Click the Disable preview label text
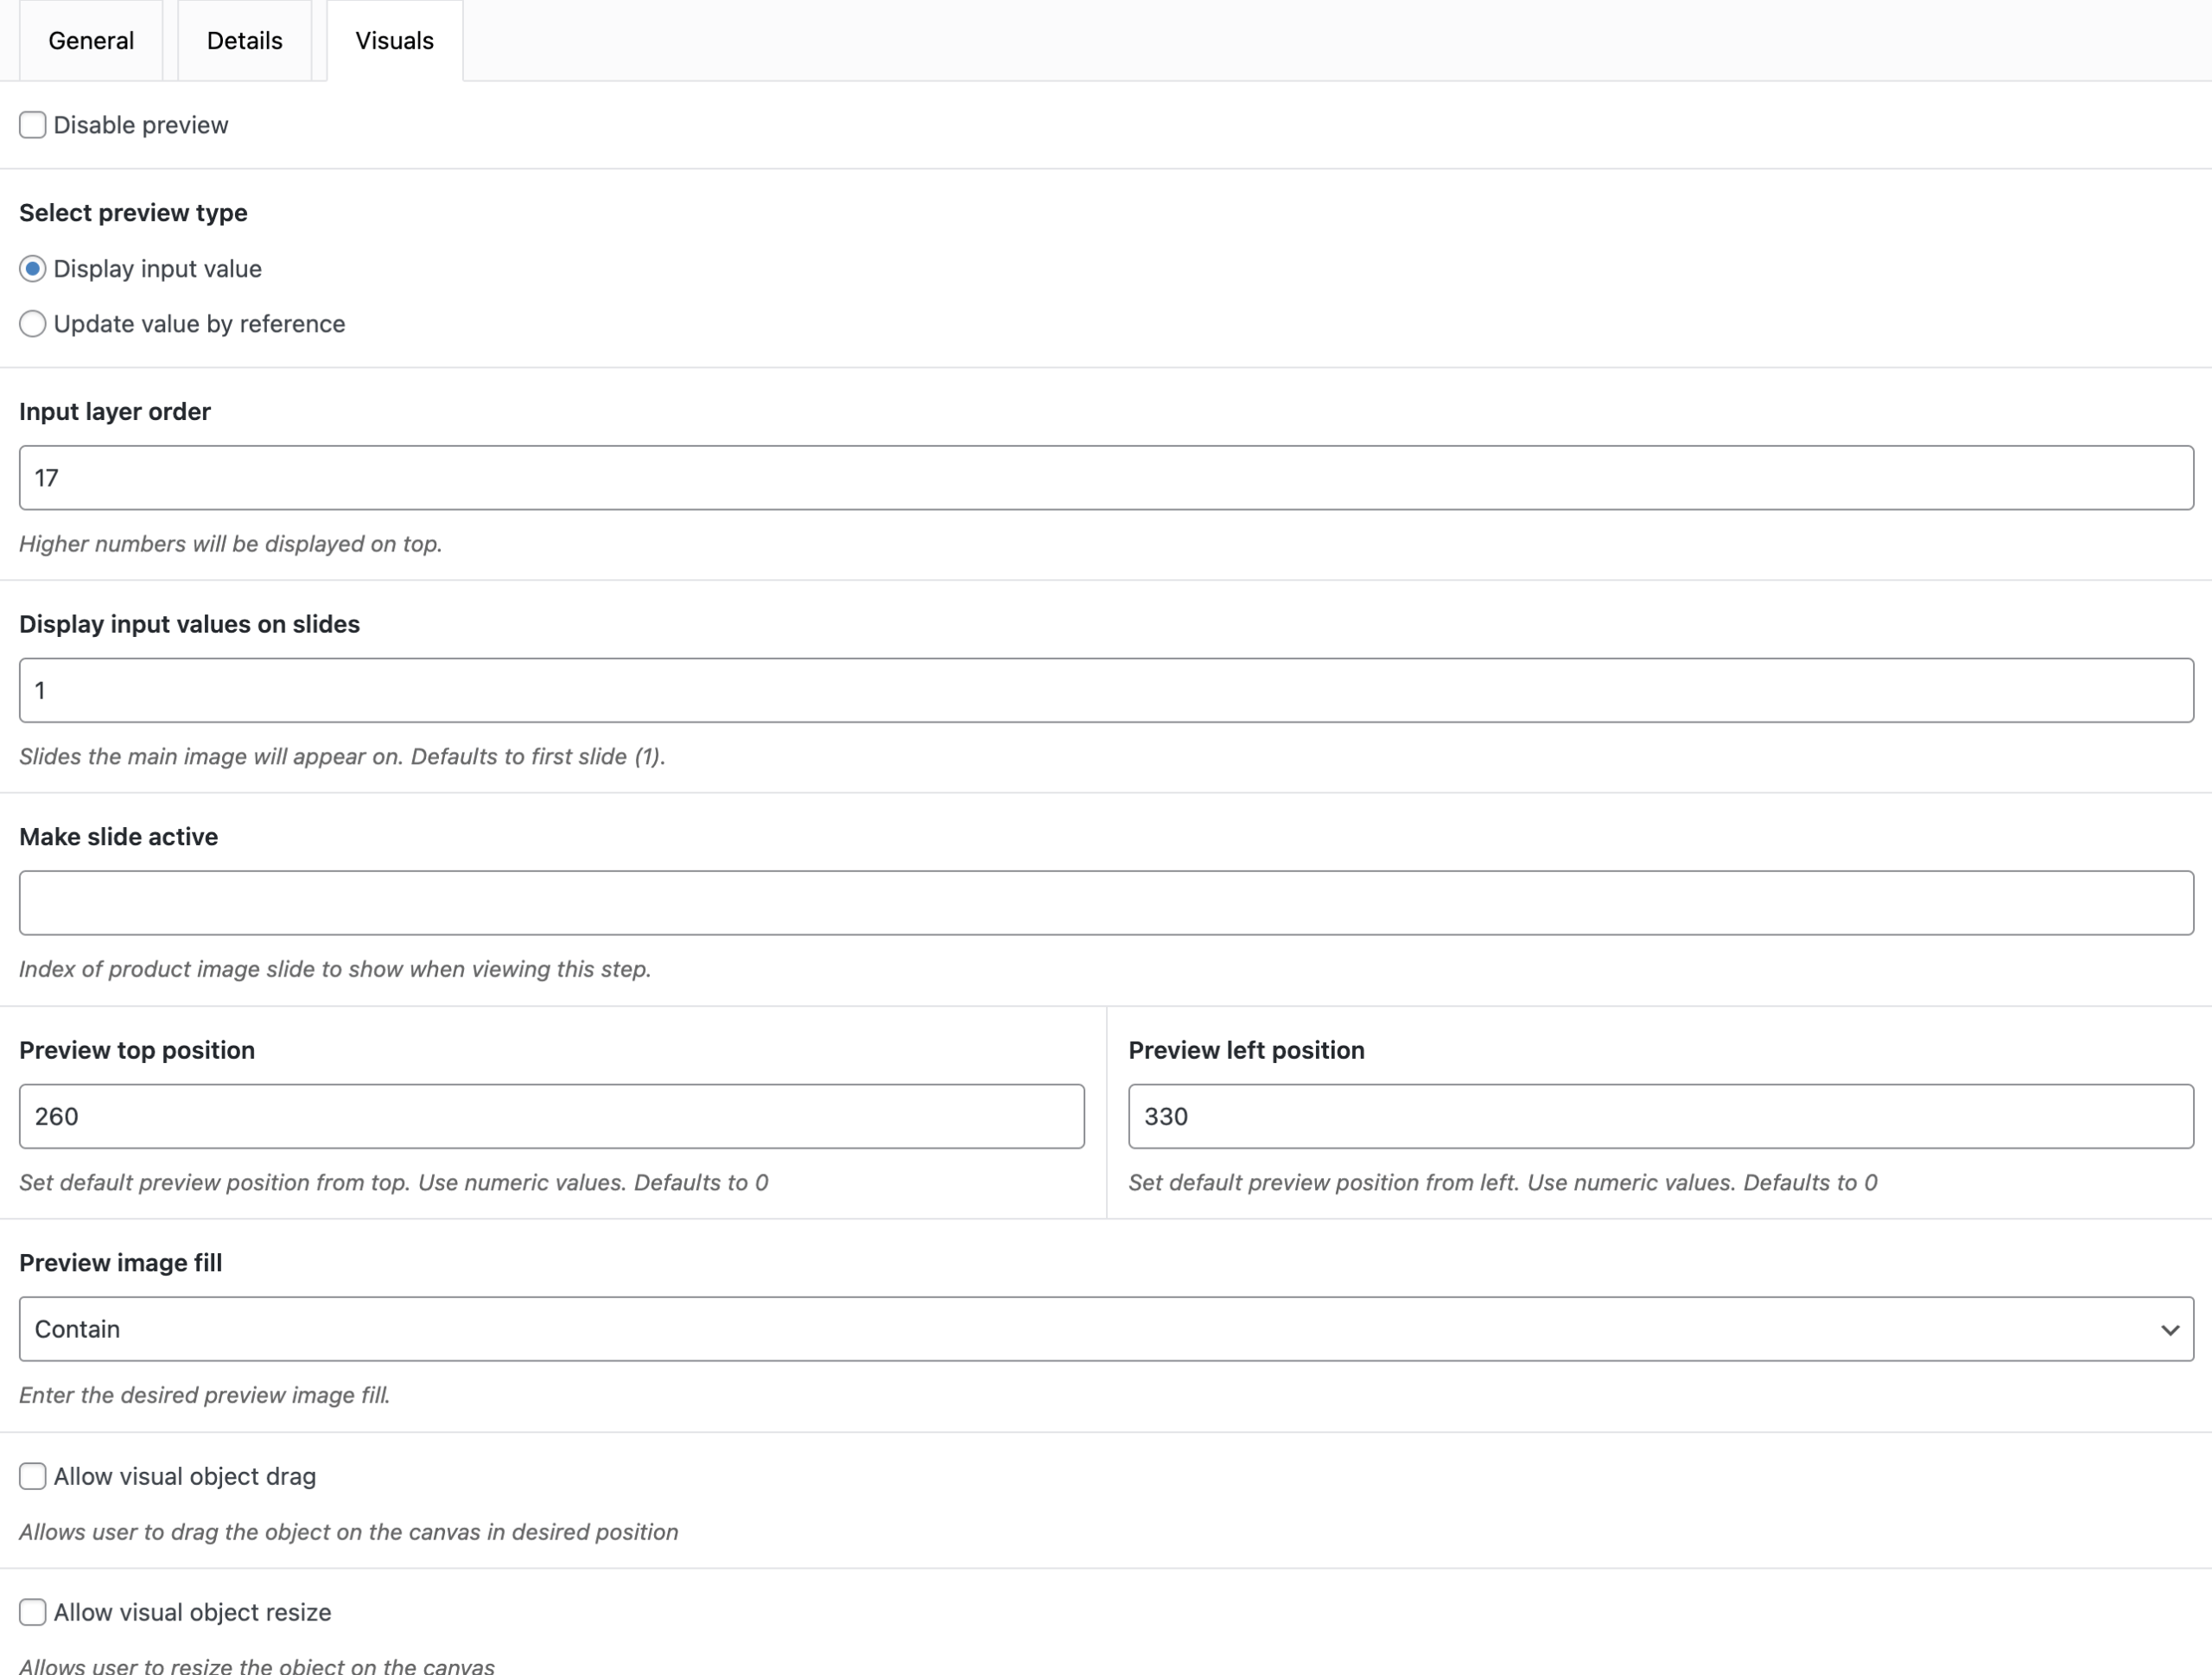The height and width of the screenshot is (1675, 2212). [141, 125]
